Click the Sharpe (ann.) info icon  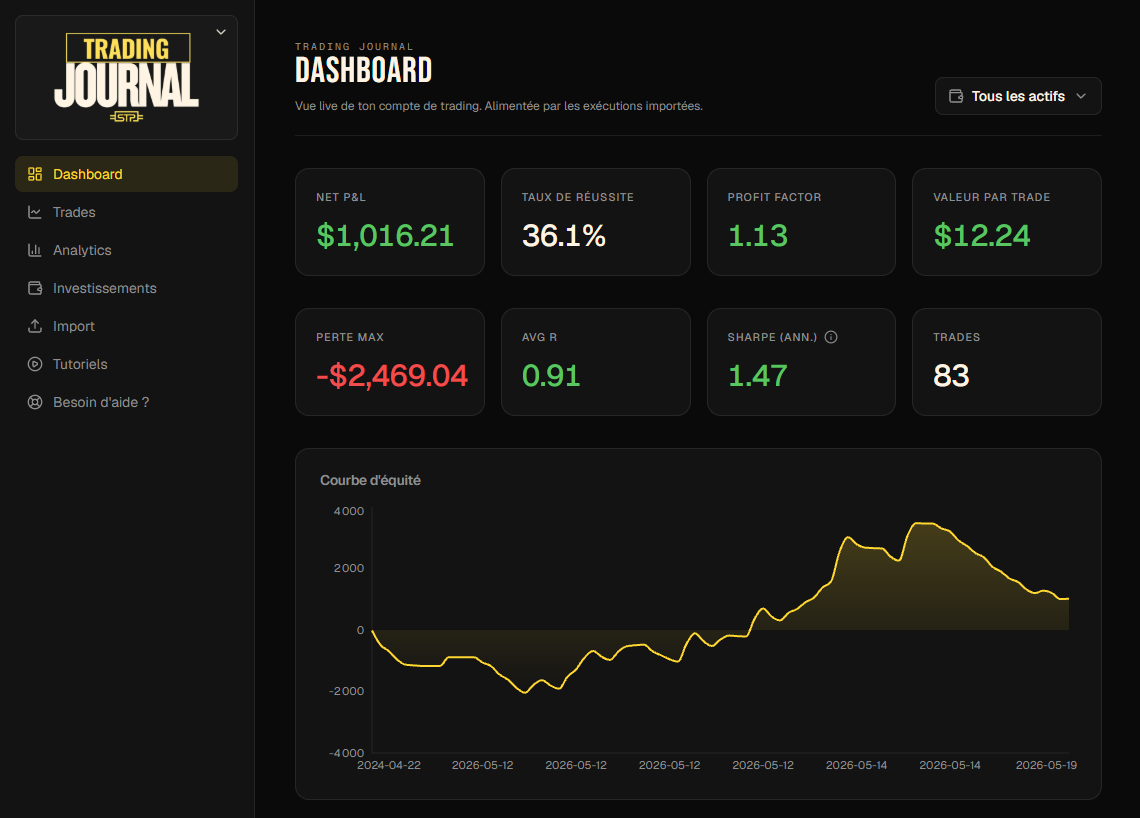[831, 337]
